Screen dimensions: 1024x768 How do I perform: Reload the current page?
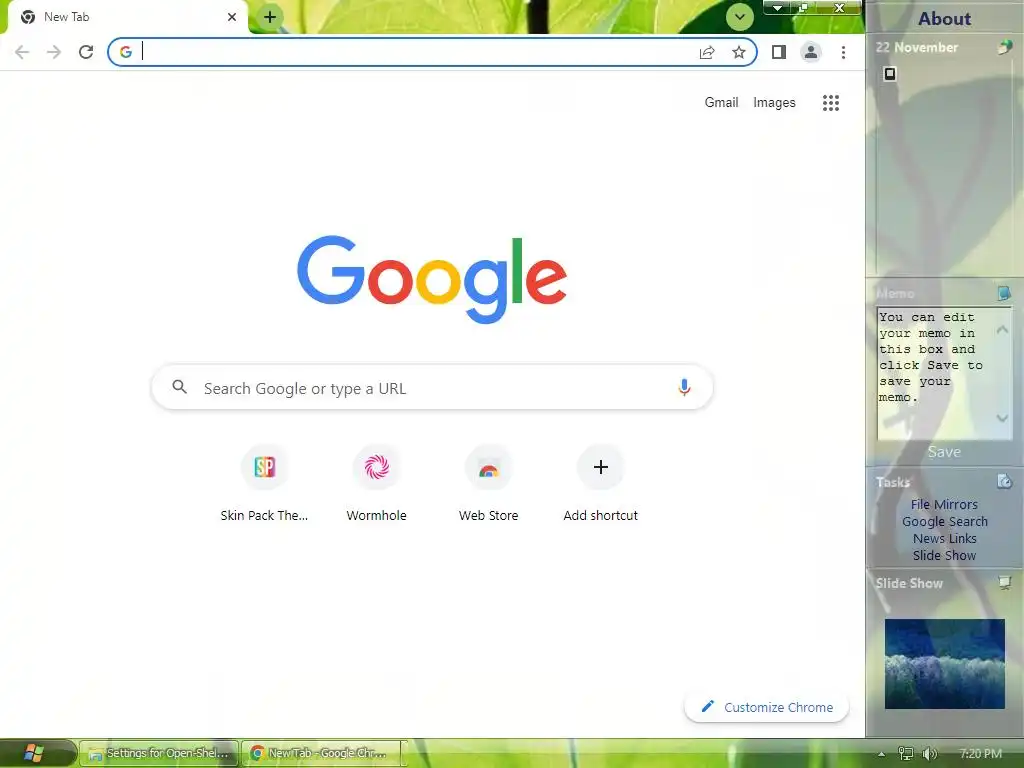(86, 52)
